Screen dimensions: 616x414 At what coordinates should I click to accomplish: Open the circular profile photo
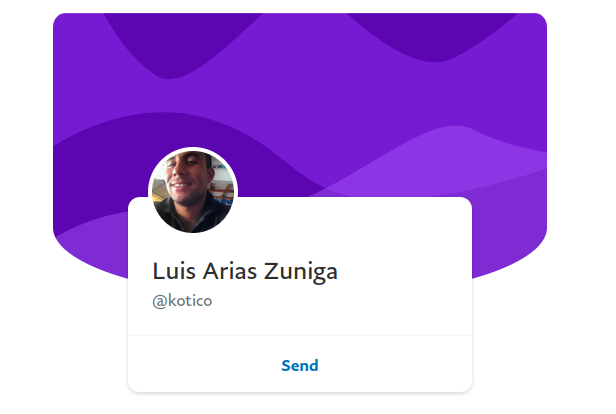coord(193,192)
